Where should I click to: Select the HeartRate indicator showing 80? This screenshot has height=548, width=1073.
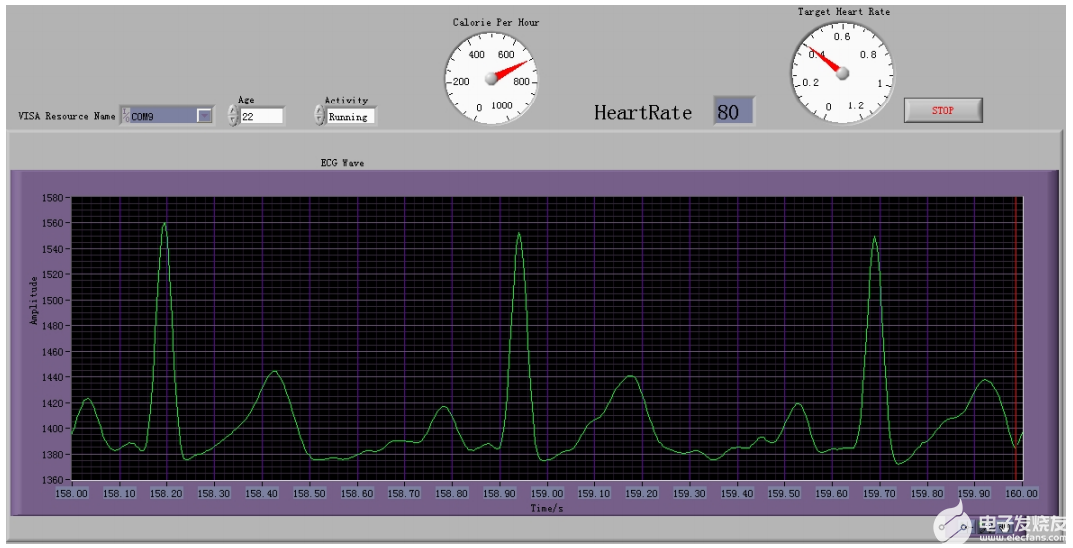coord(732,112)
